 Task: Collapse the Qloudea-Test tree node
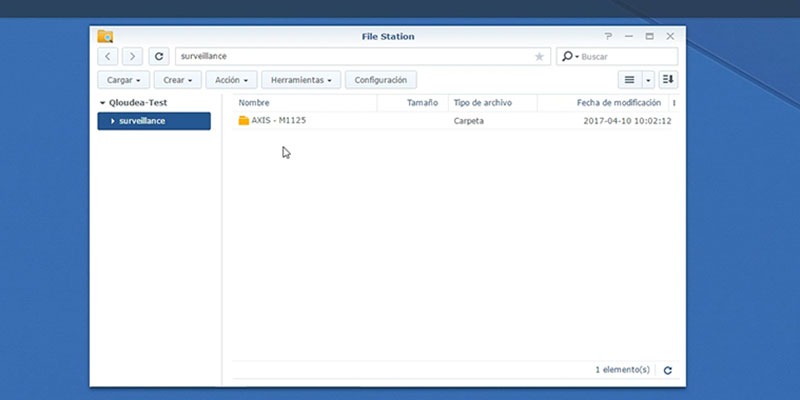(x=103, y=103)
